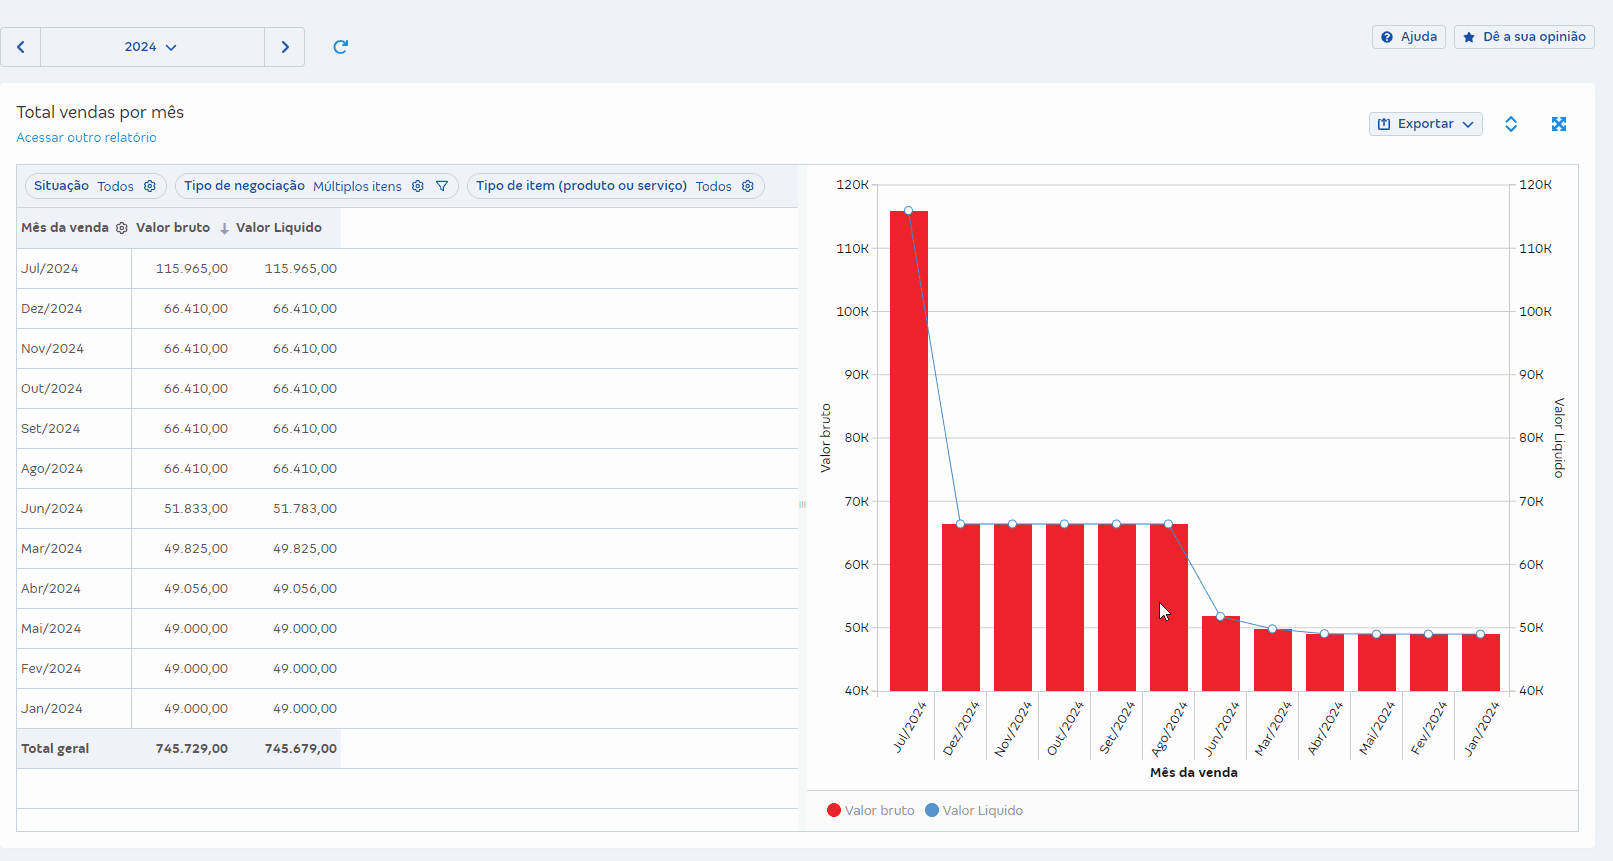The width and height of the screenshot is (1613, 861).
Task: Click the Valor Liquido column header
Action: [279, 228]
